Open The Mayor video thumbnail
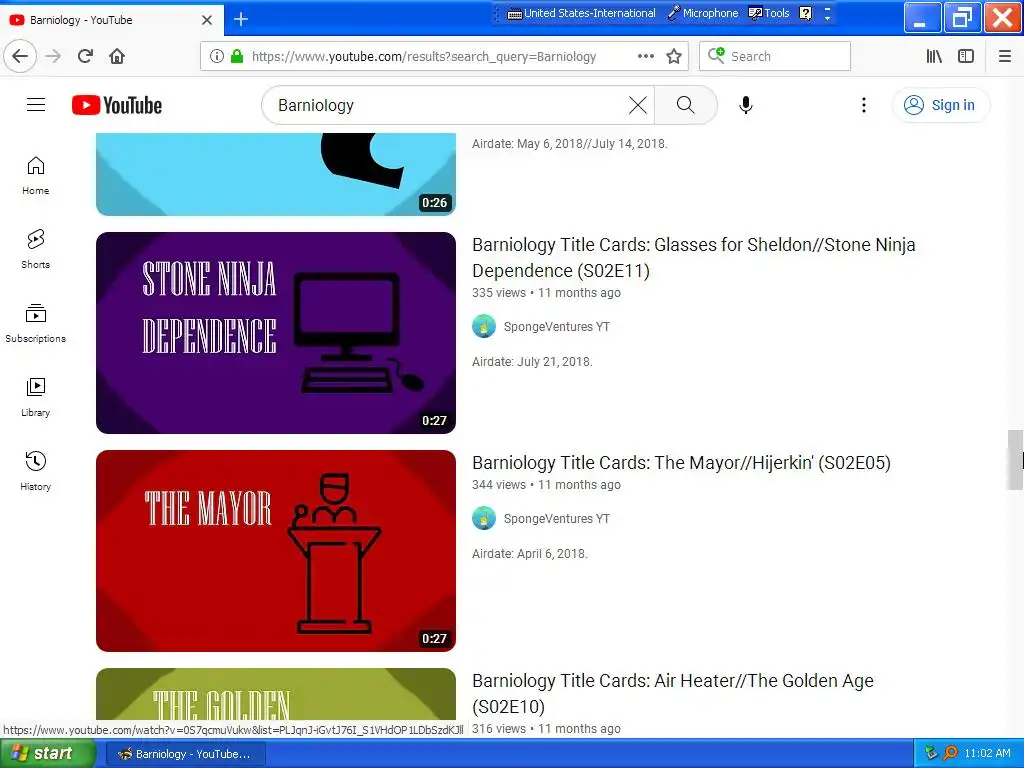 pyautogui.click(x=276, y=551)
